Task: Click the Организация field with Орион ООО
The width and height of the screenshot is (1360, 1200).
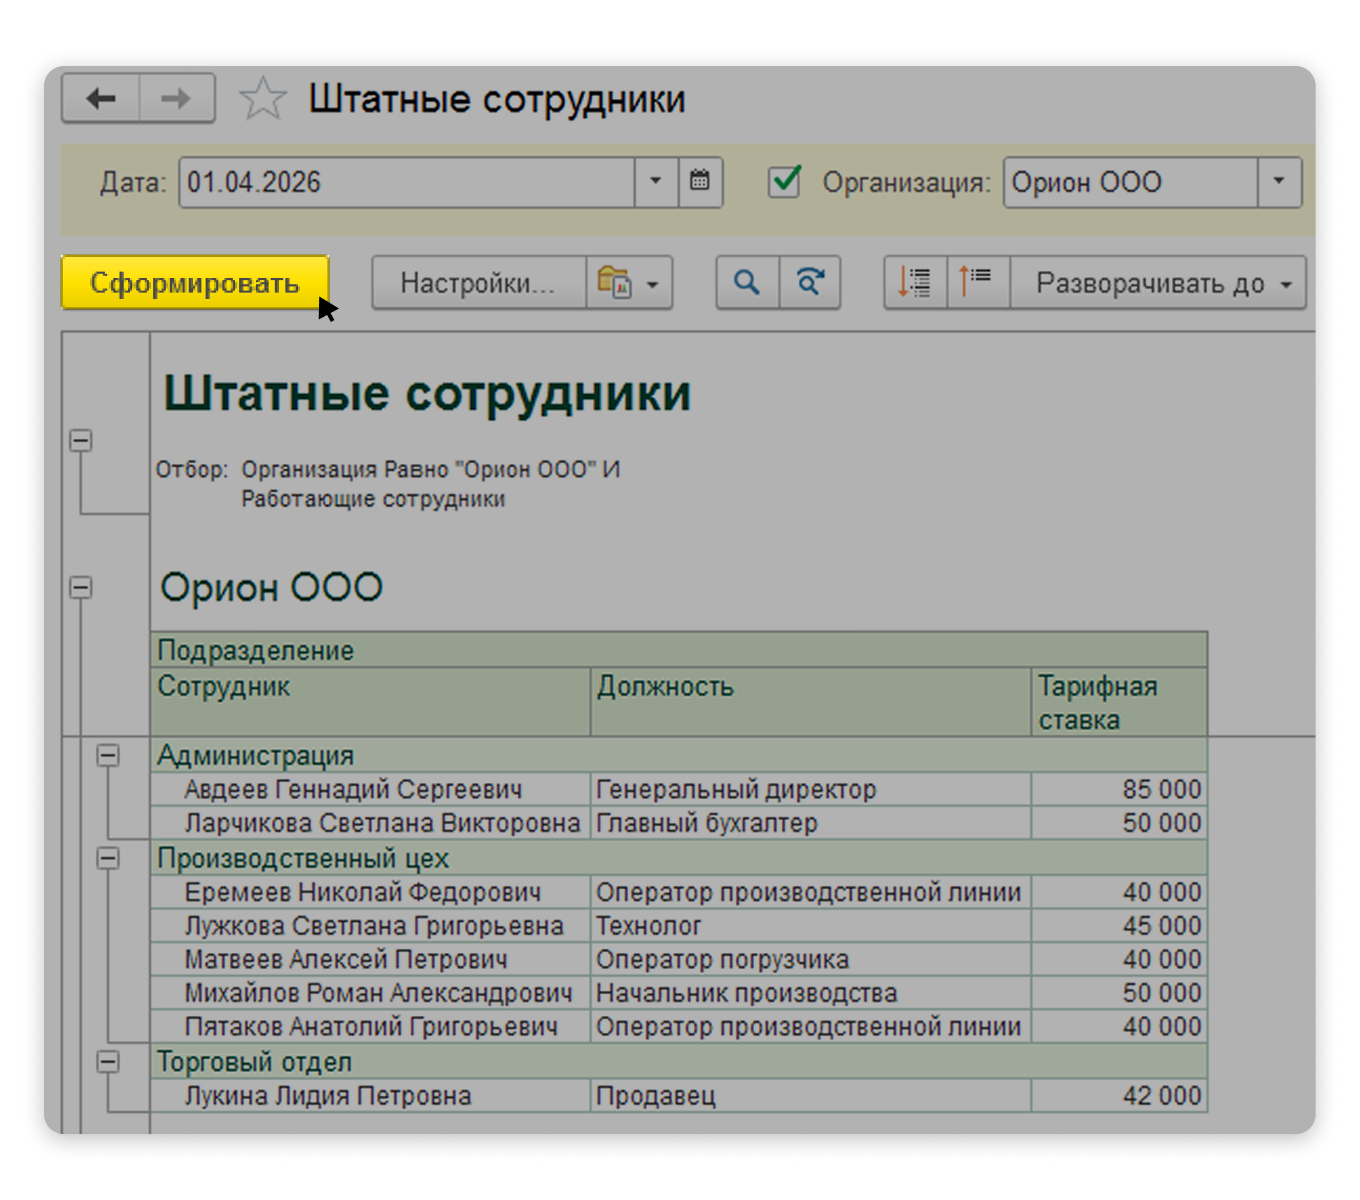Action: (1130, 182)
